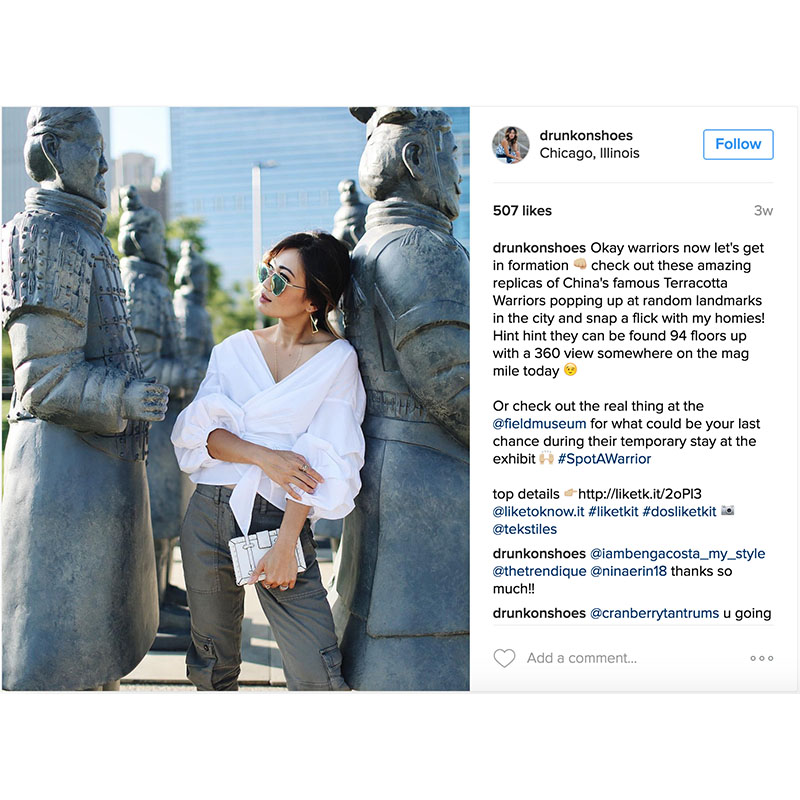The width and height of the screenshot is (800, 800).
Task: Open the three-dot more options menu
Action: click(x=761, y=658)
